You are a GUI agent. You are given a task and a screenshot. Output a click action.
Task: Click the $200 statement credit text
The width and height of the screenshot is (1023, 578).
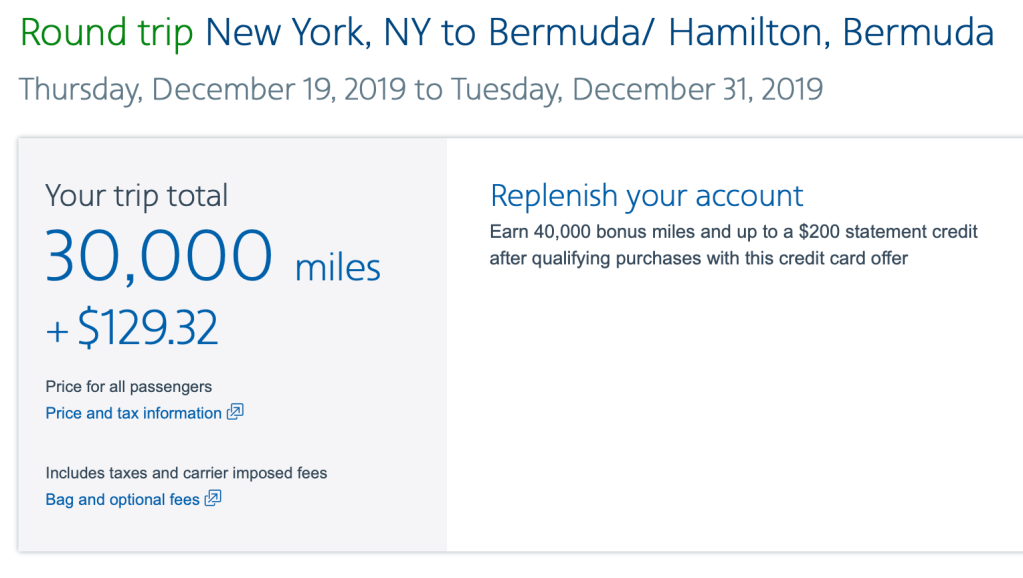coord(874,232)
